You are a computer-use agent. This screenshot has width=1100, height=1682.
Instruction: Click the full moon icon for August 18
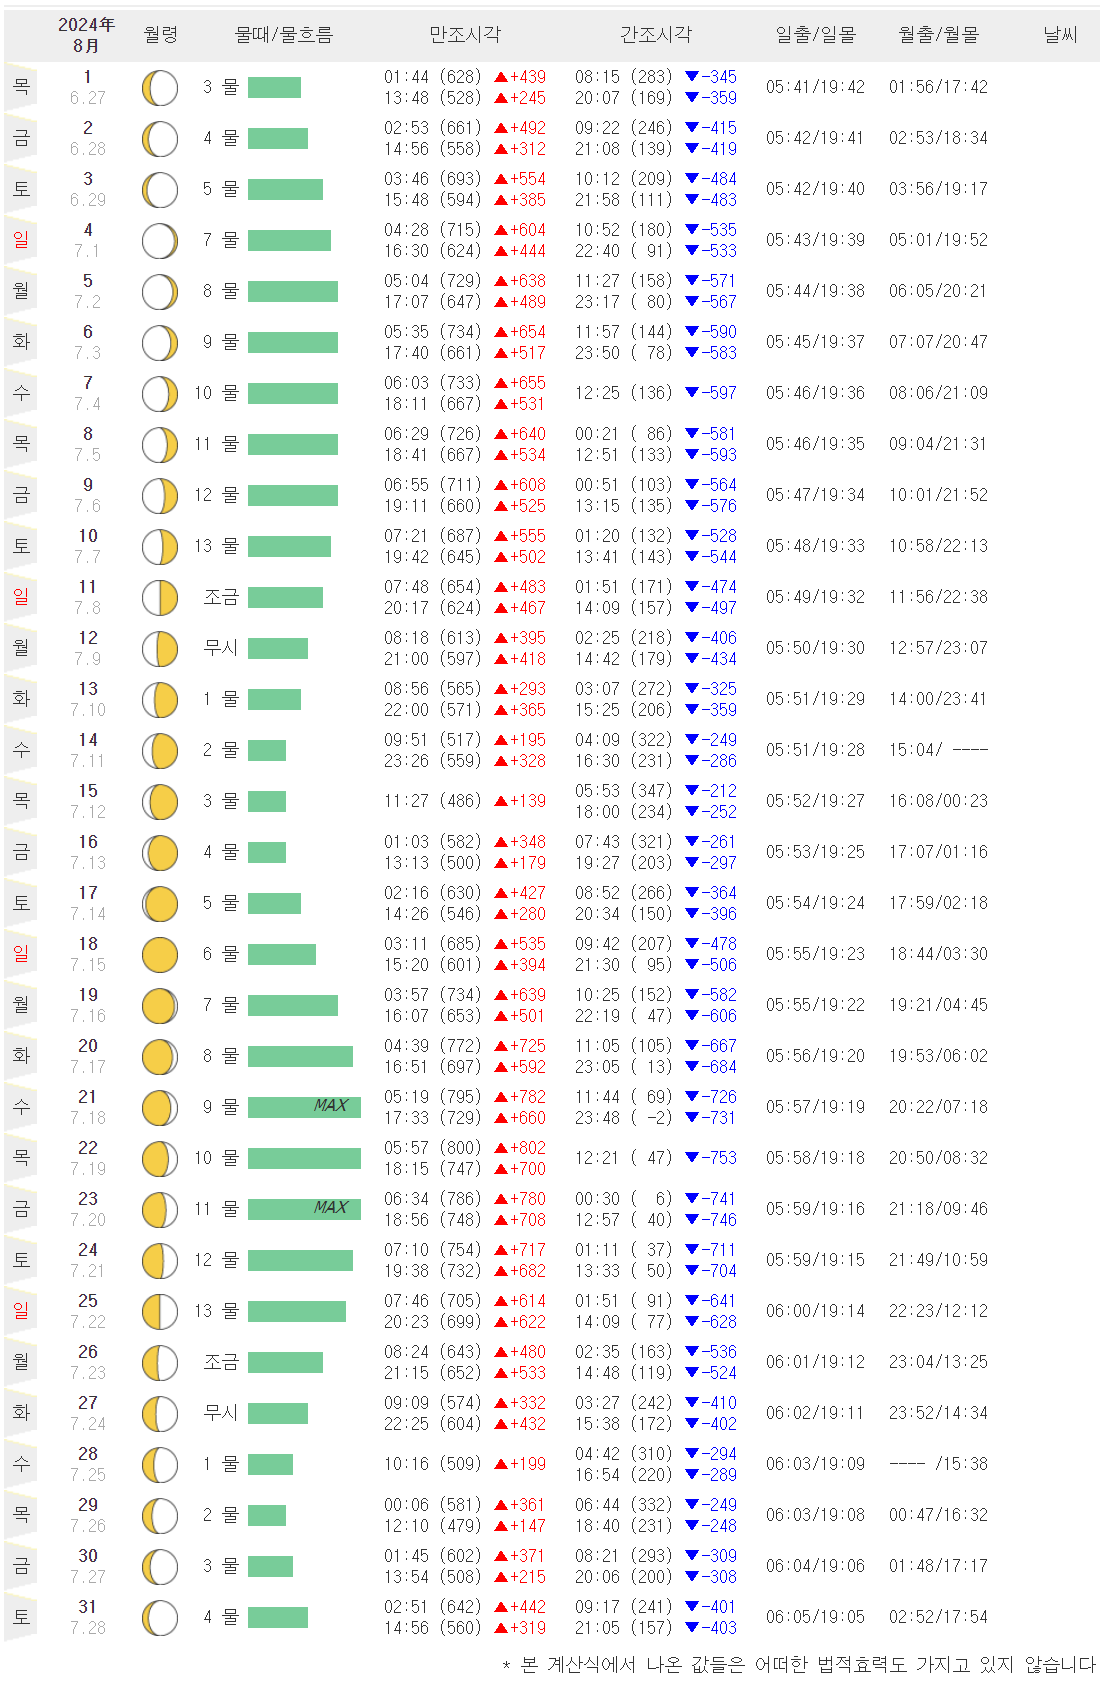160,955
